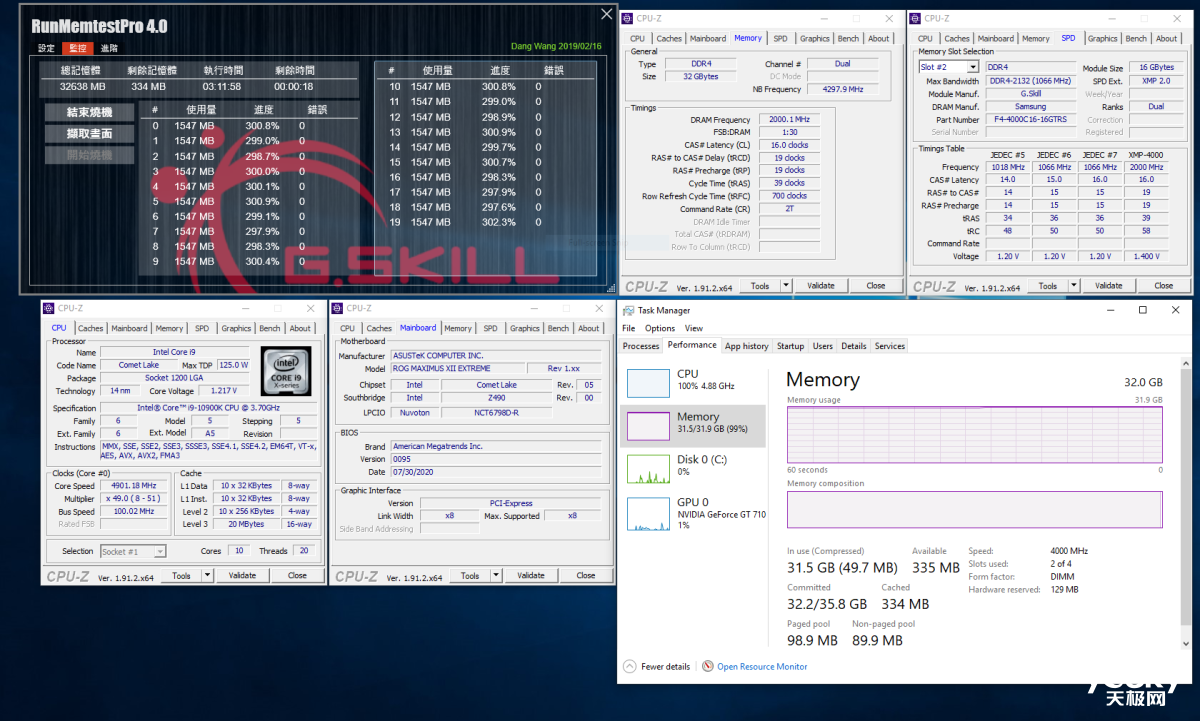Click the CAS# Latency 16.0 clocks field
1200x721 pixels.
788,145
